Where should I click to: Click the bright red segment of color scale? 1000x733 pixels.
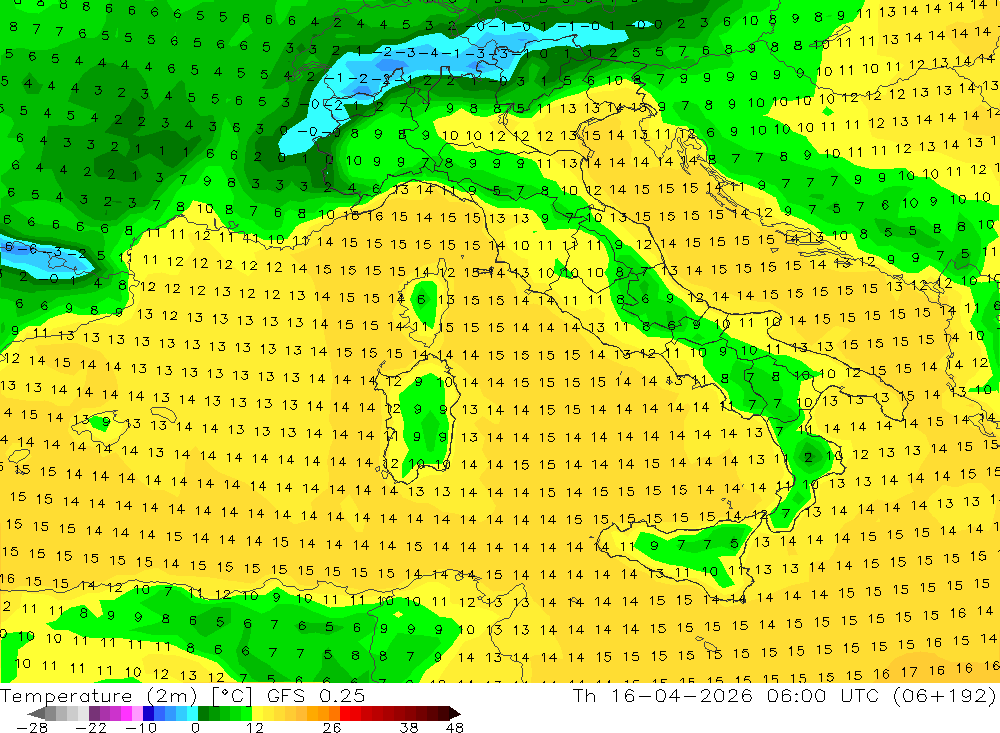click(345, 713)
